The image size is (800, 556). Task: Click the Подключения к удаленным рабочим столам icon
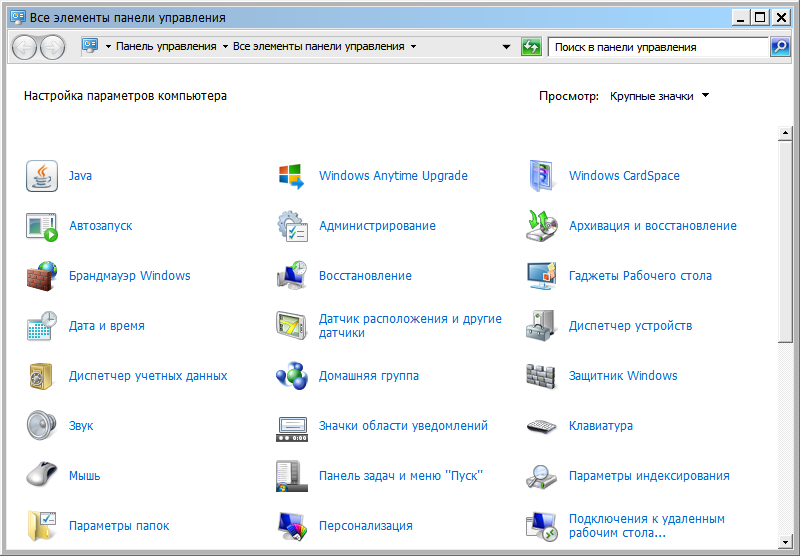tap(541, 526)
